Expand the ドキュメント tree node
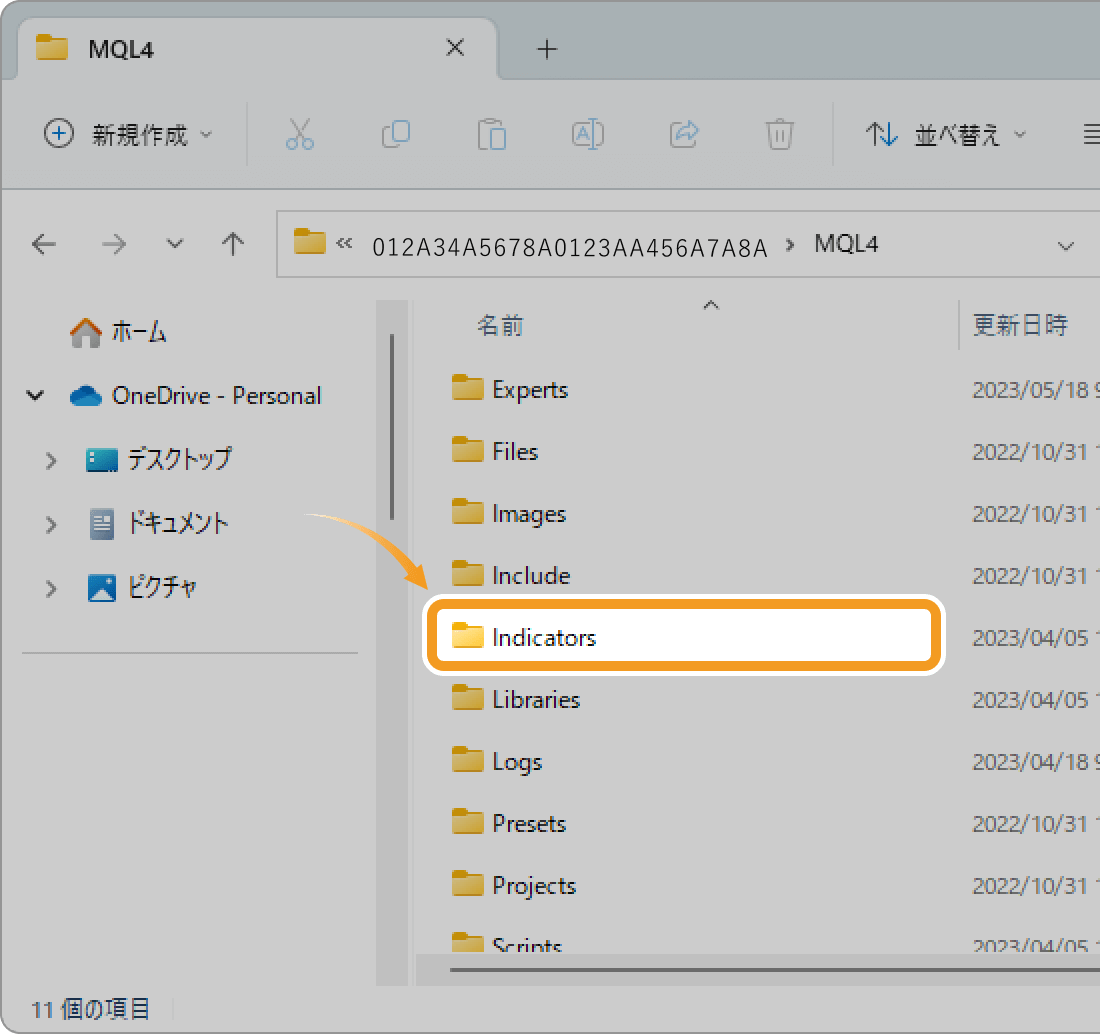Image resolution: width=1100 pixels, height=1034 pixels. coord(51,524)
